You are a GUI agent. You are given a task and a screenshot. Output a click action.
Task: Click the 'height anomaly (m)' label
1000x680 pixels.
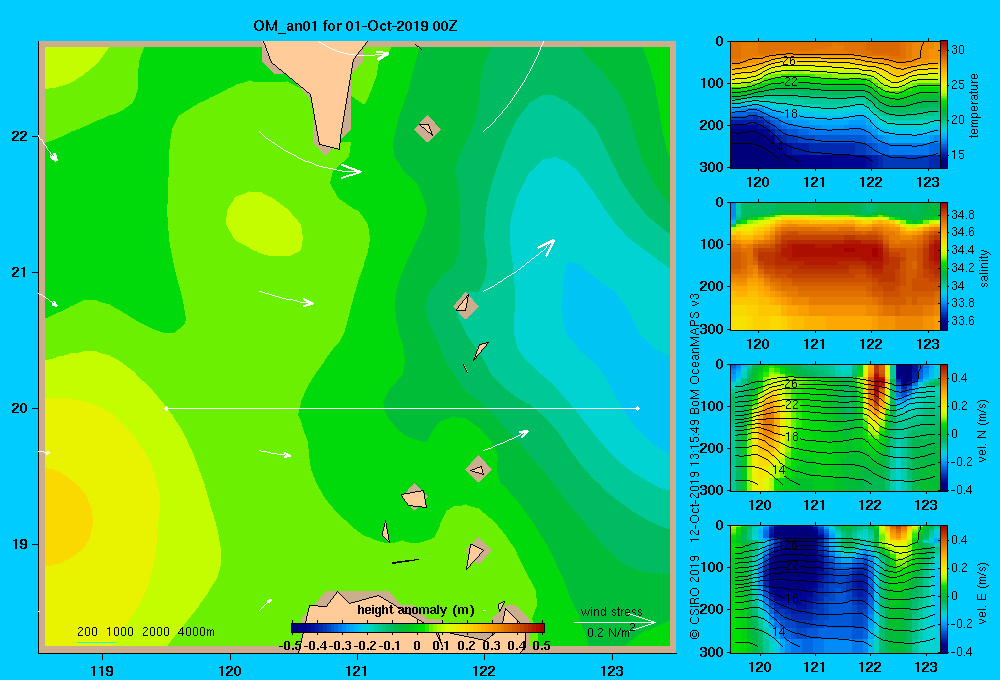[416, 610]
